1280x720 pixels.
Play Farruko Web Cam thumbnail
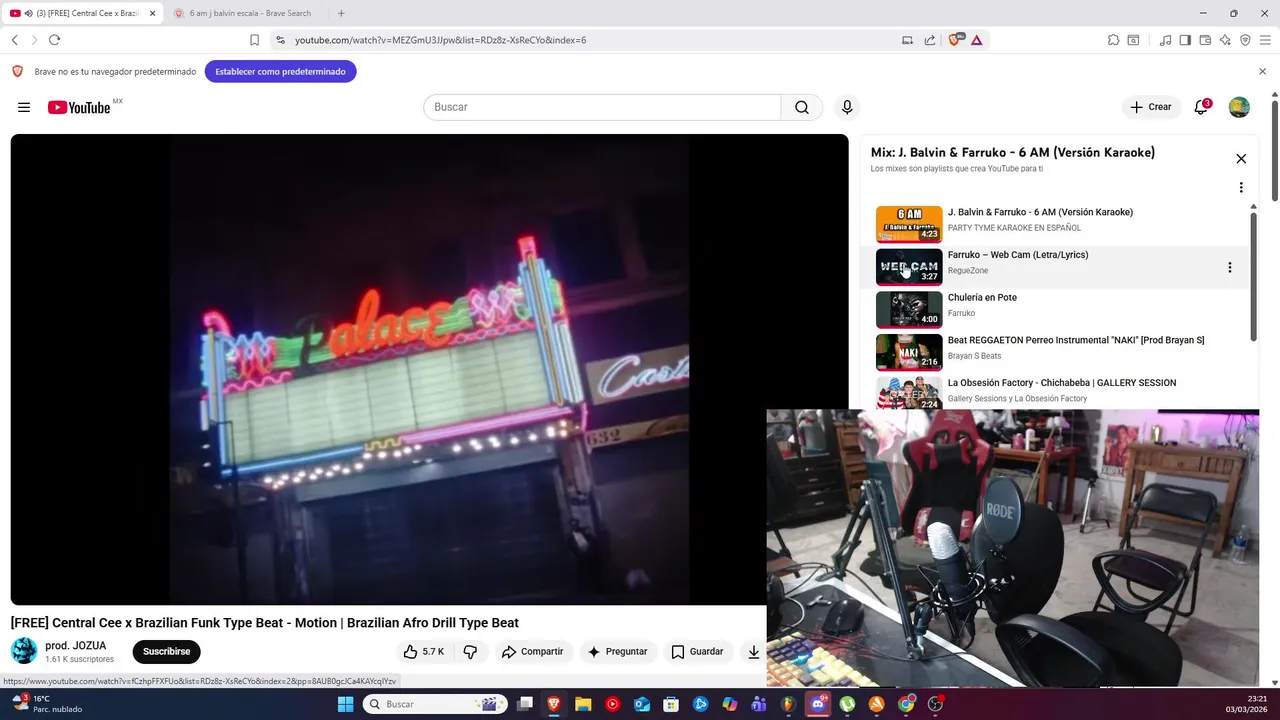[x=909, y=267]
